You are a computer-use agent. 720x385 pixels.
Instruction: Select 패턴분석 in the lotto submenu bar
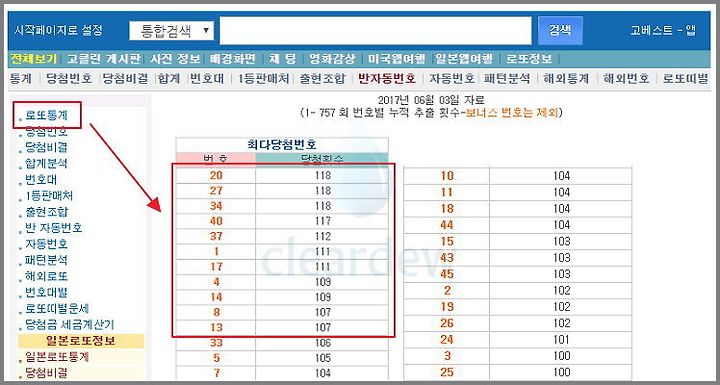click(507, 79)
